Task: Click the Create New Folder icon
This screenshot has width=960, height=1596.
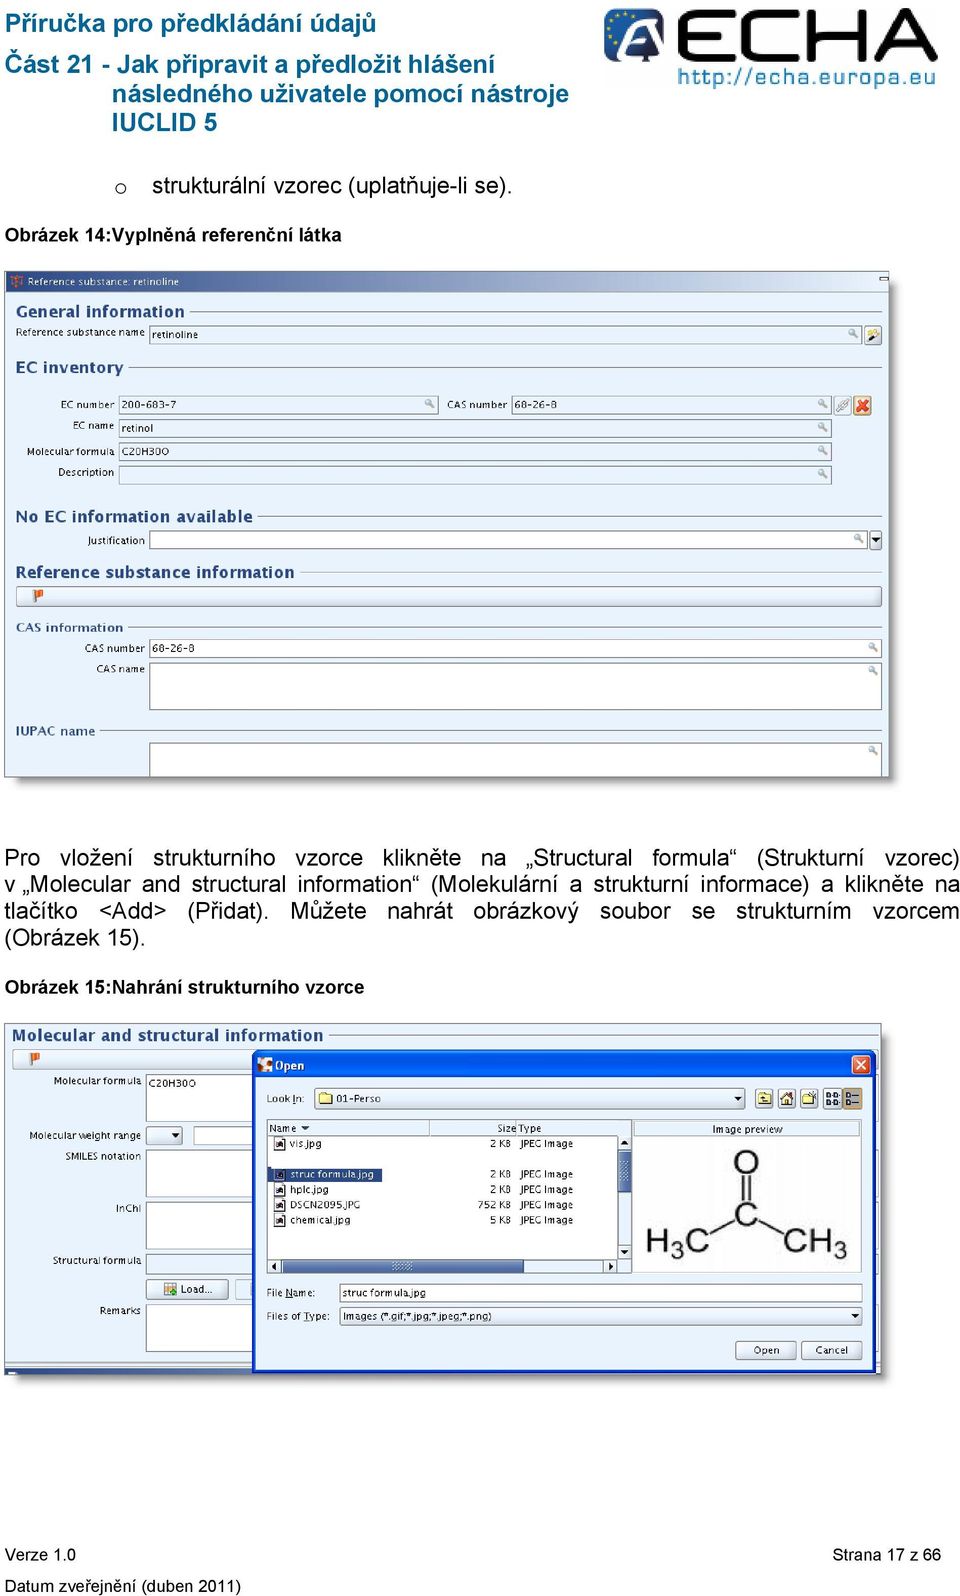Action: (809, 1098)
